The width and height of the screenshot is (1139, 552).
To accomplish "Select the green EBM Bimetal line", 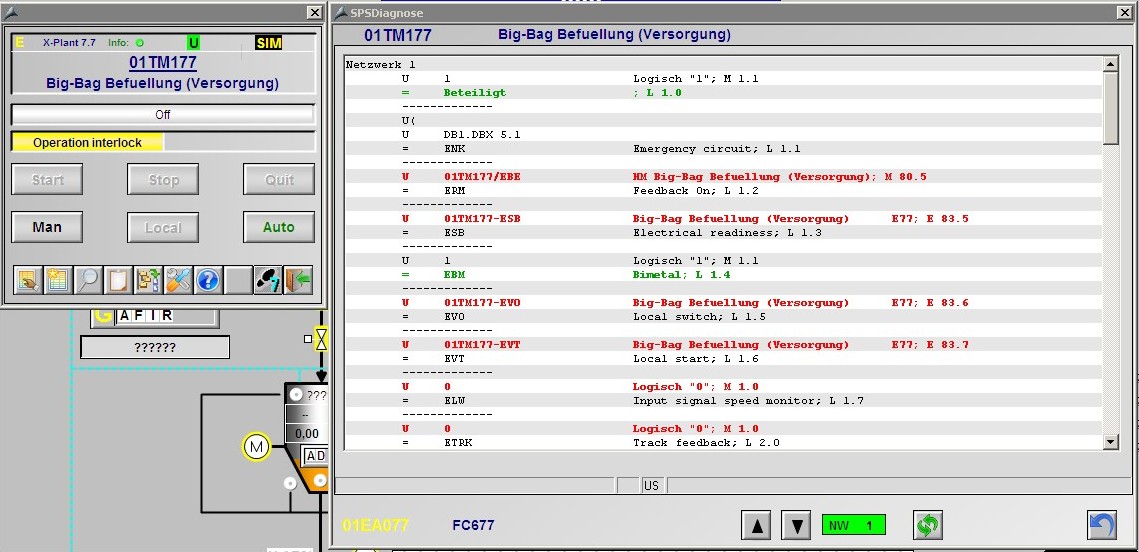I will 724,275.
